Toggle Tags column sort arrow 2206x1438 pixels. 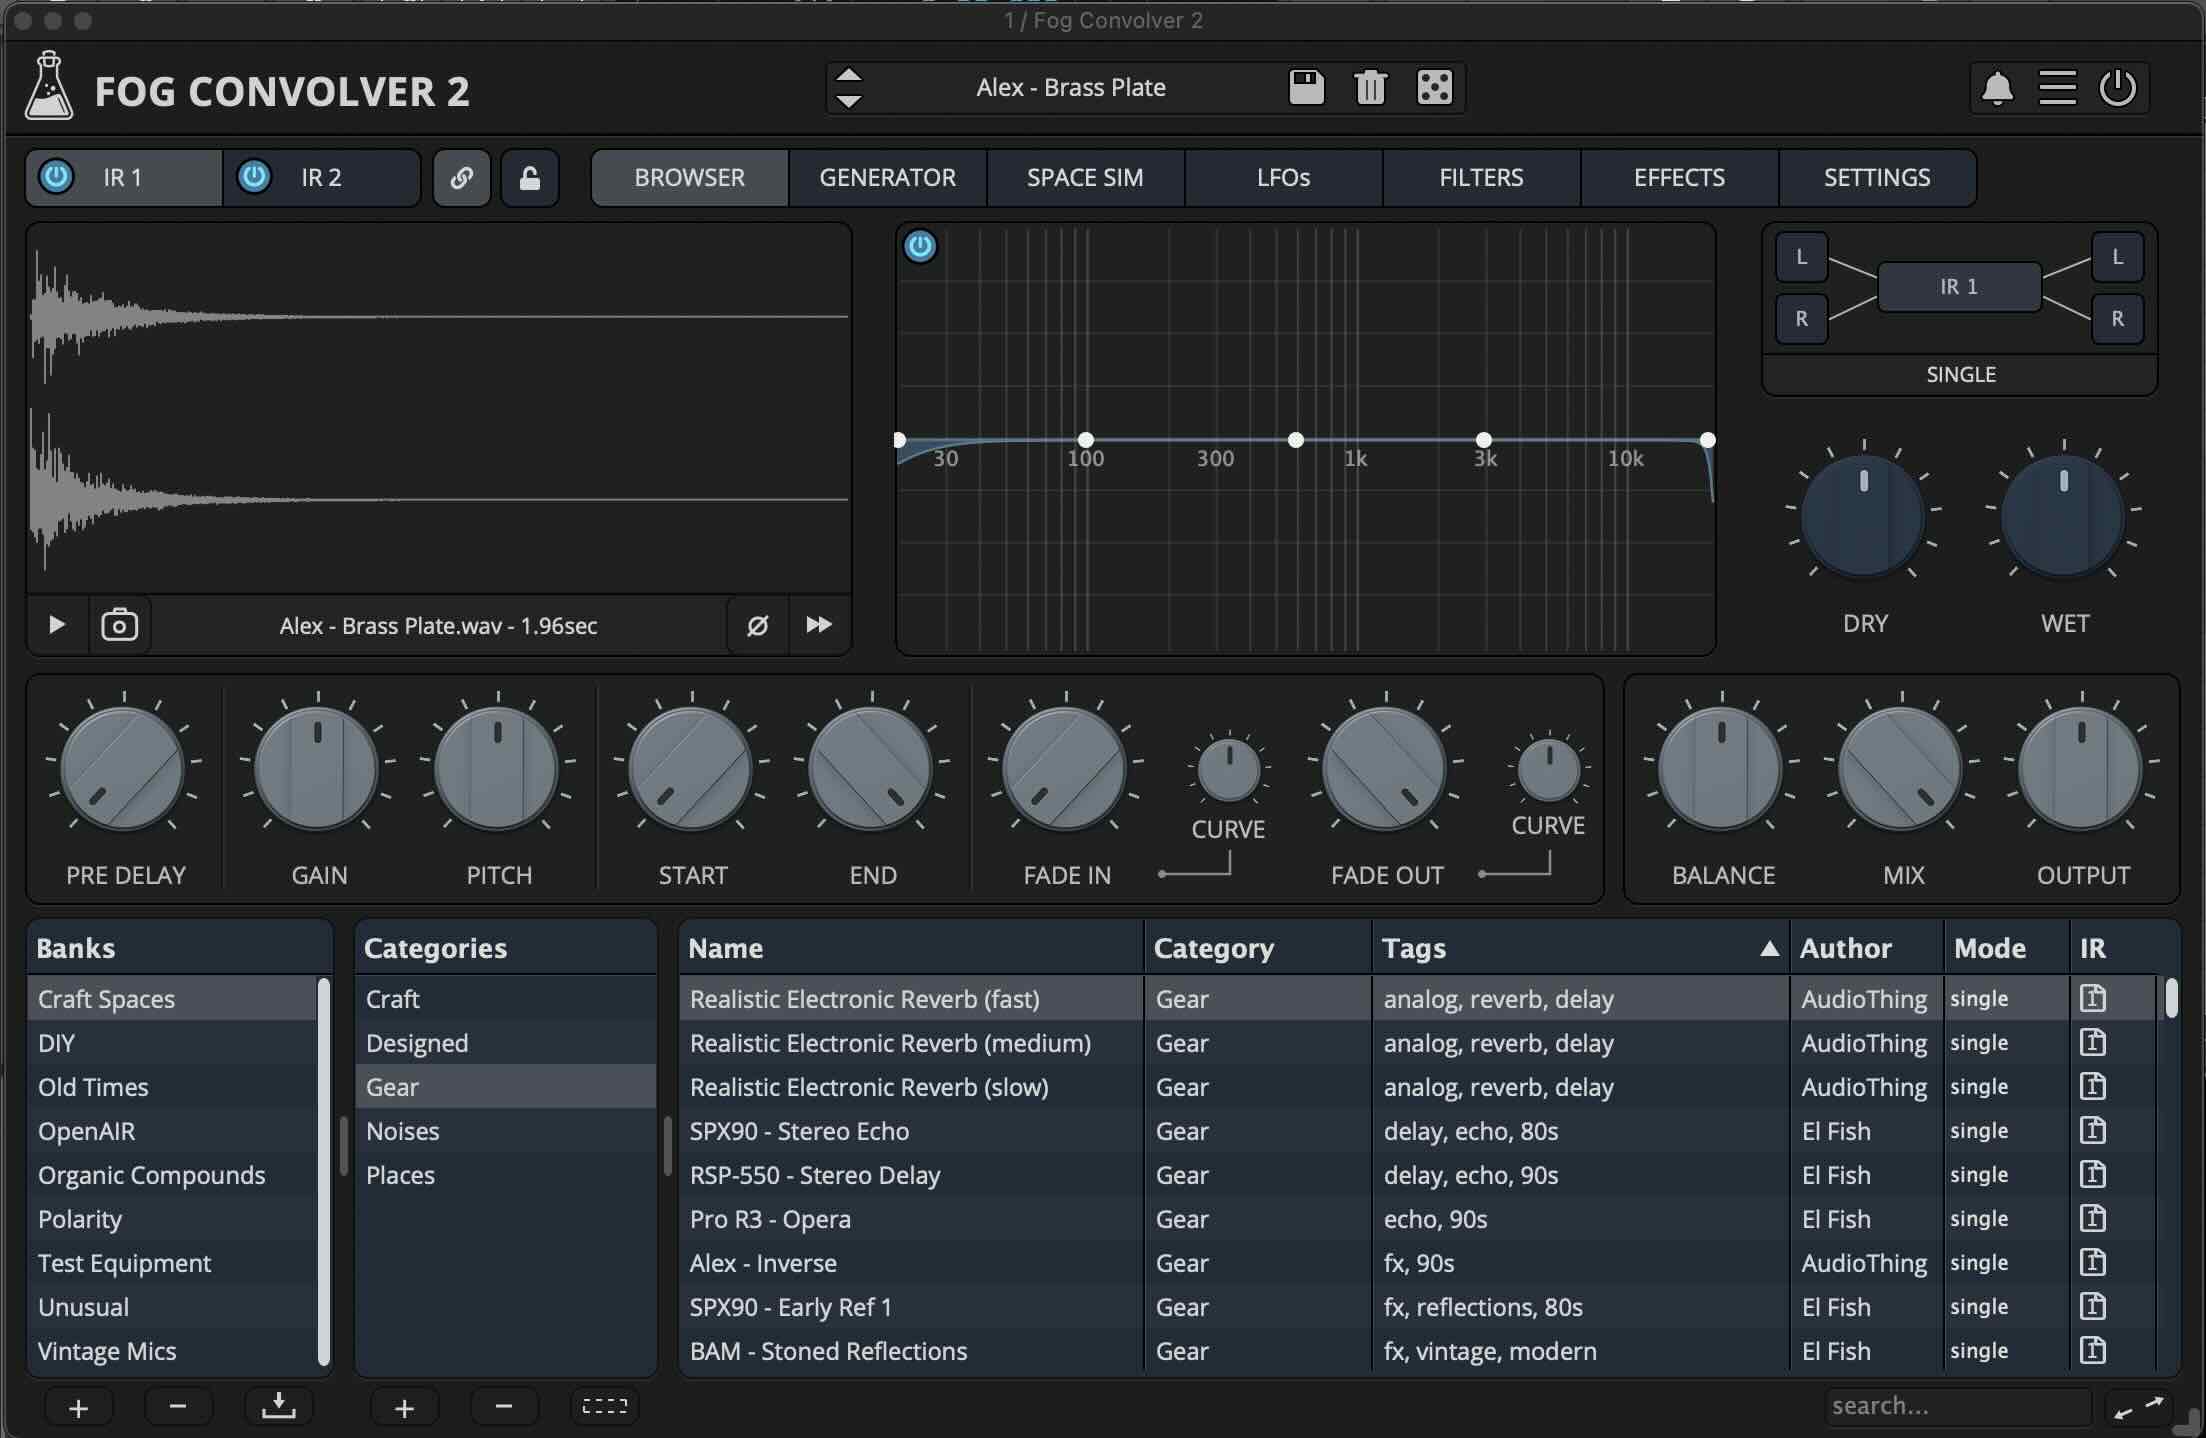coord(1768,949)
